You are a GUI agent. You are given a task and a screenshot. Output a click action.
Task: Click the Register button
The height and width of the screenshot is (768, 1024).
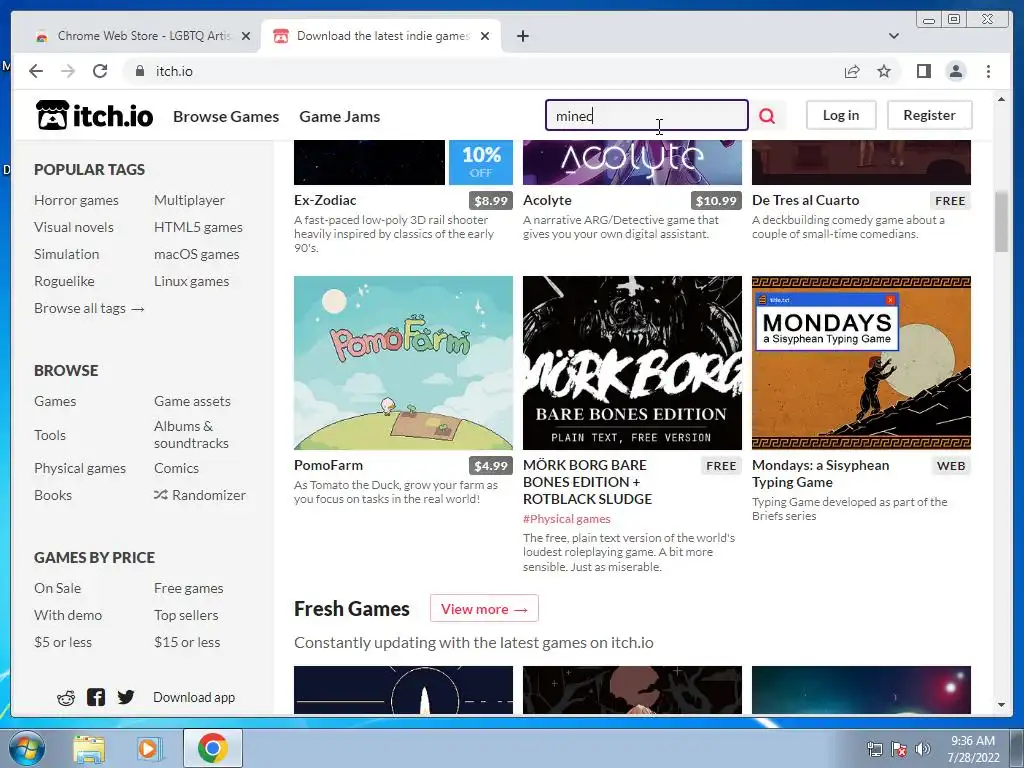click(929, 115)
